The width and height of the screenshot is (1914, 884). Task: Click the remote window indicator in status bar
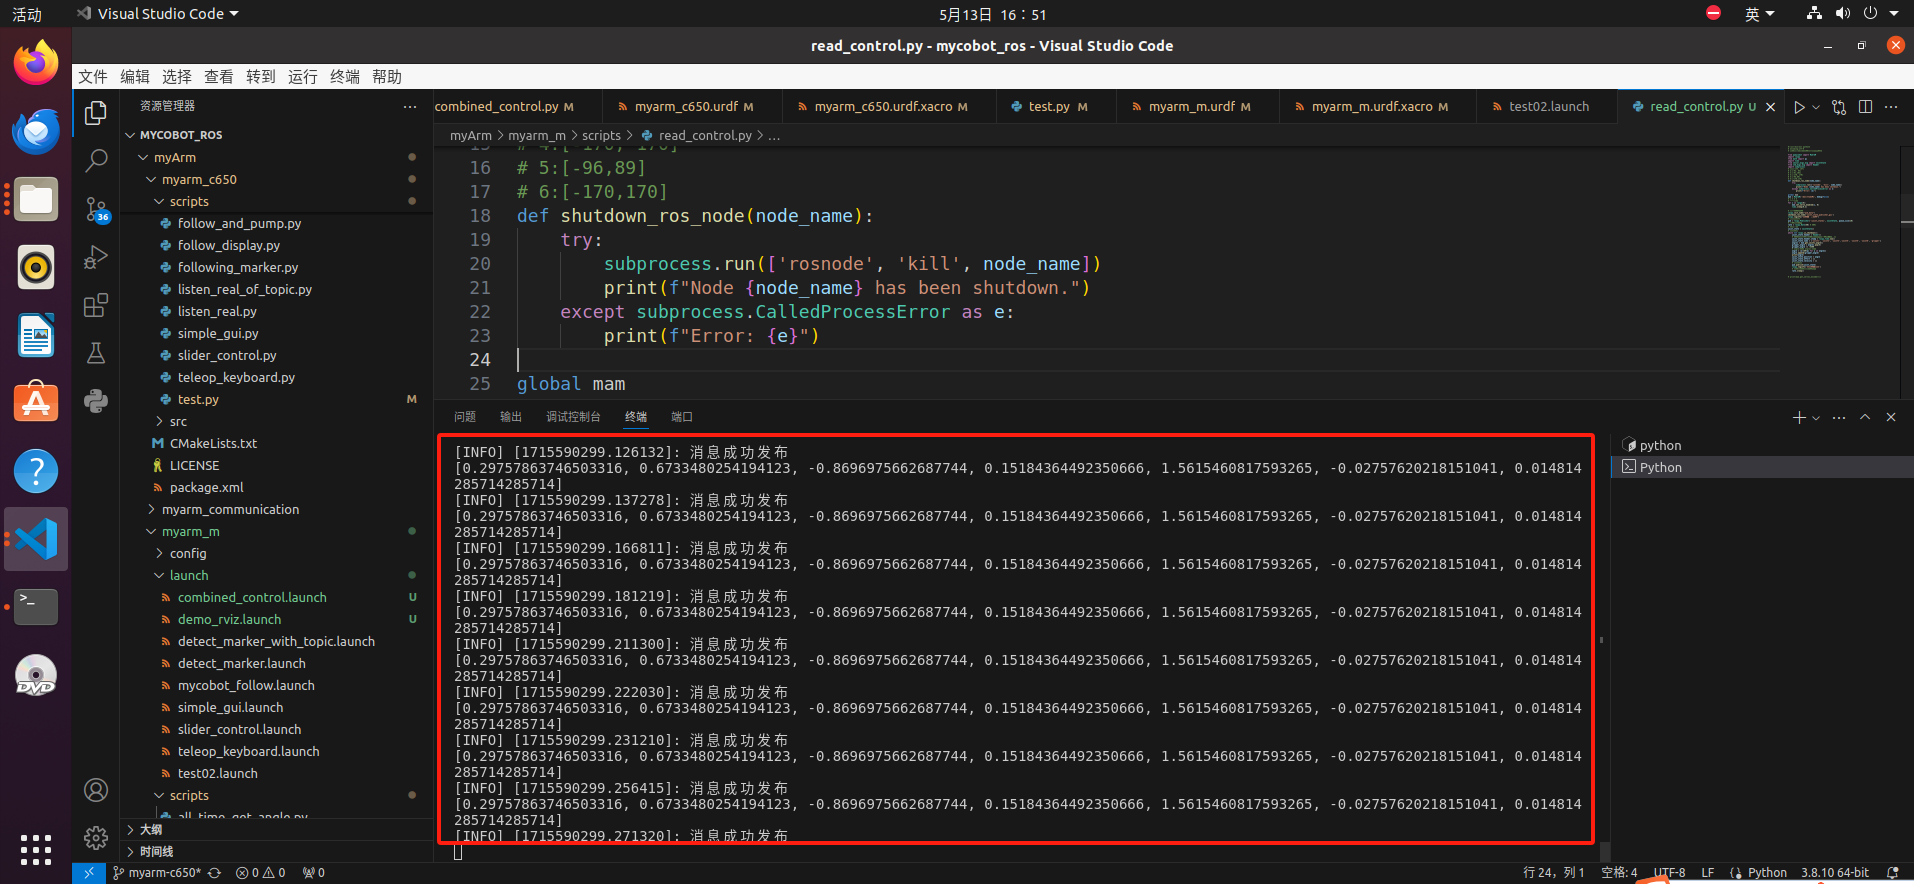[88, 873]
